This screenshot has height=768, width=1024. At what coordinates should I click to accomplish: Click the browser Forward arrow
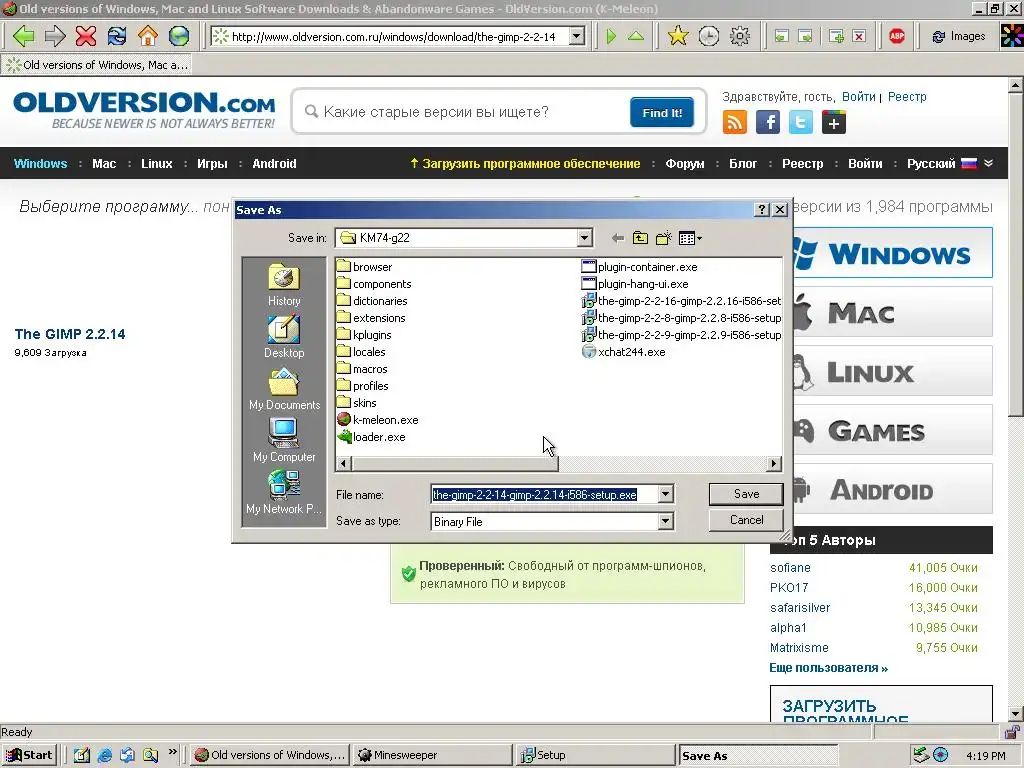click(55, 36)
